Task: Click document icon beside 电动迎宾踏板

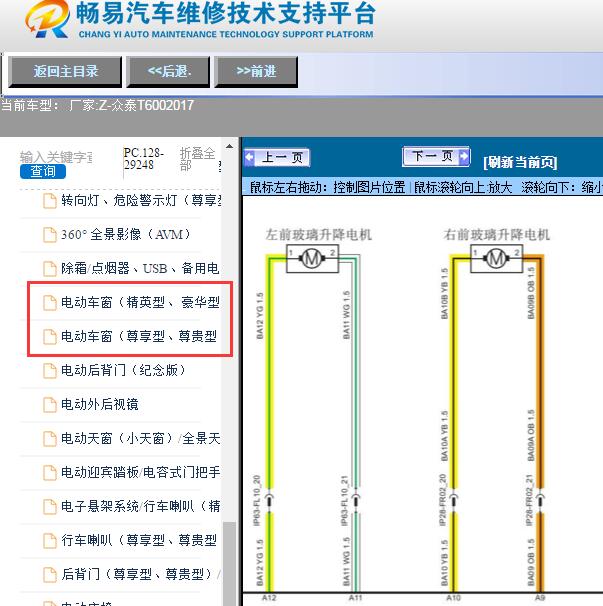Action: [49, 472]
